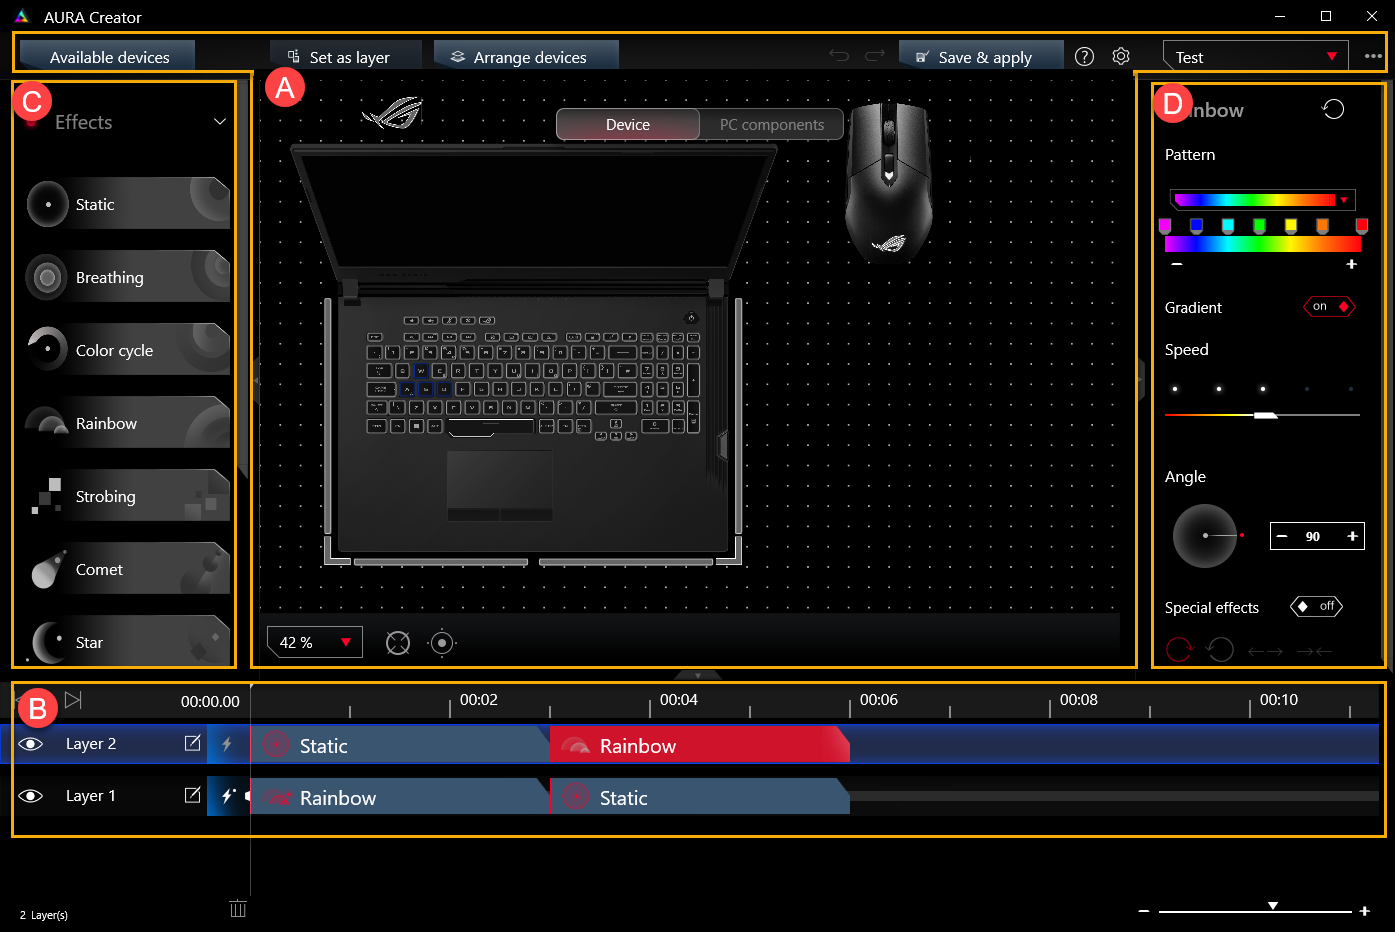The width and height of the screenshot is (1395, 932).
Task: Switch to the PC components tab
Action: coord(772,125)
